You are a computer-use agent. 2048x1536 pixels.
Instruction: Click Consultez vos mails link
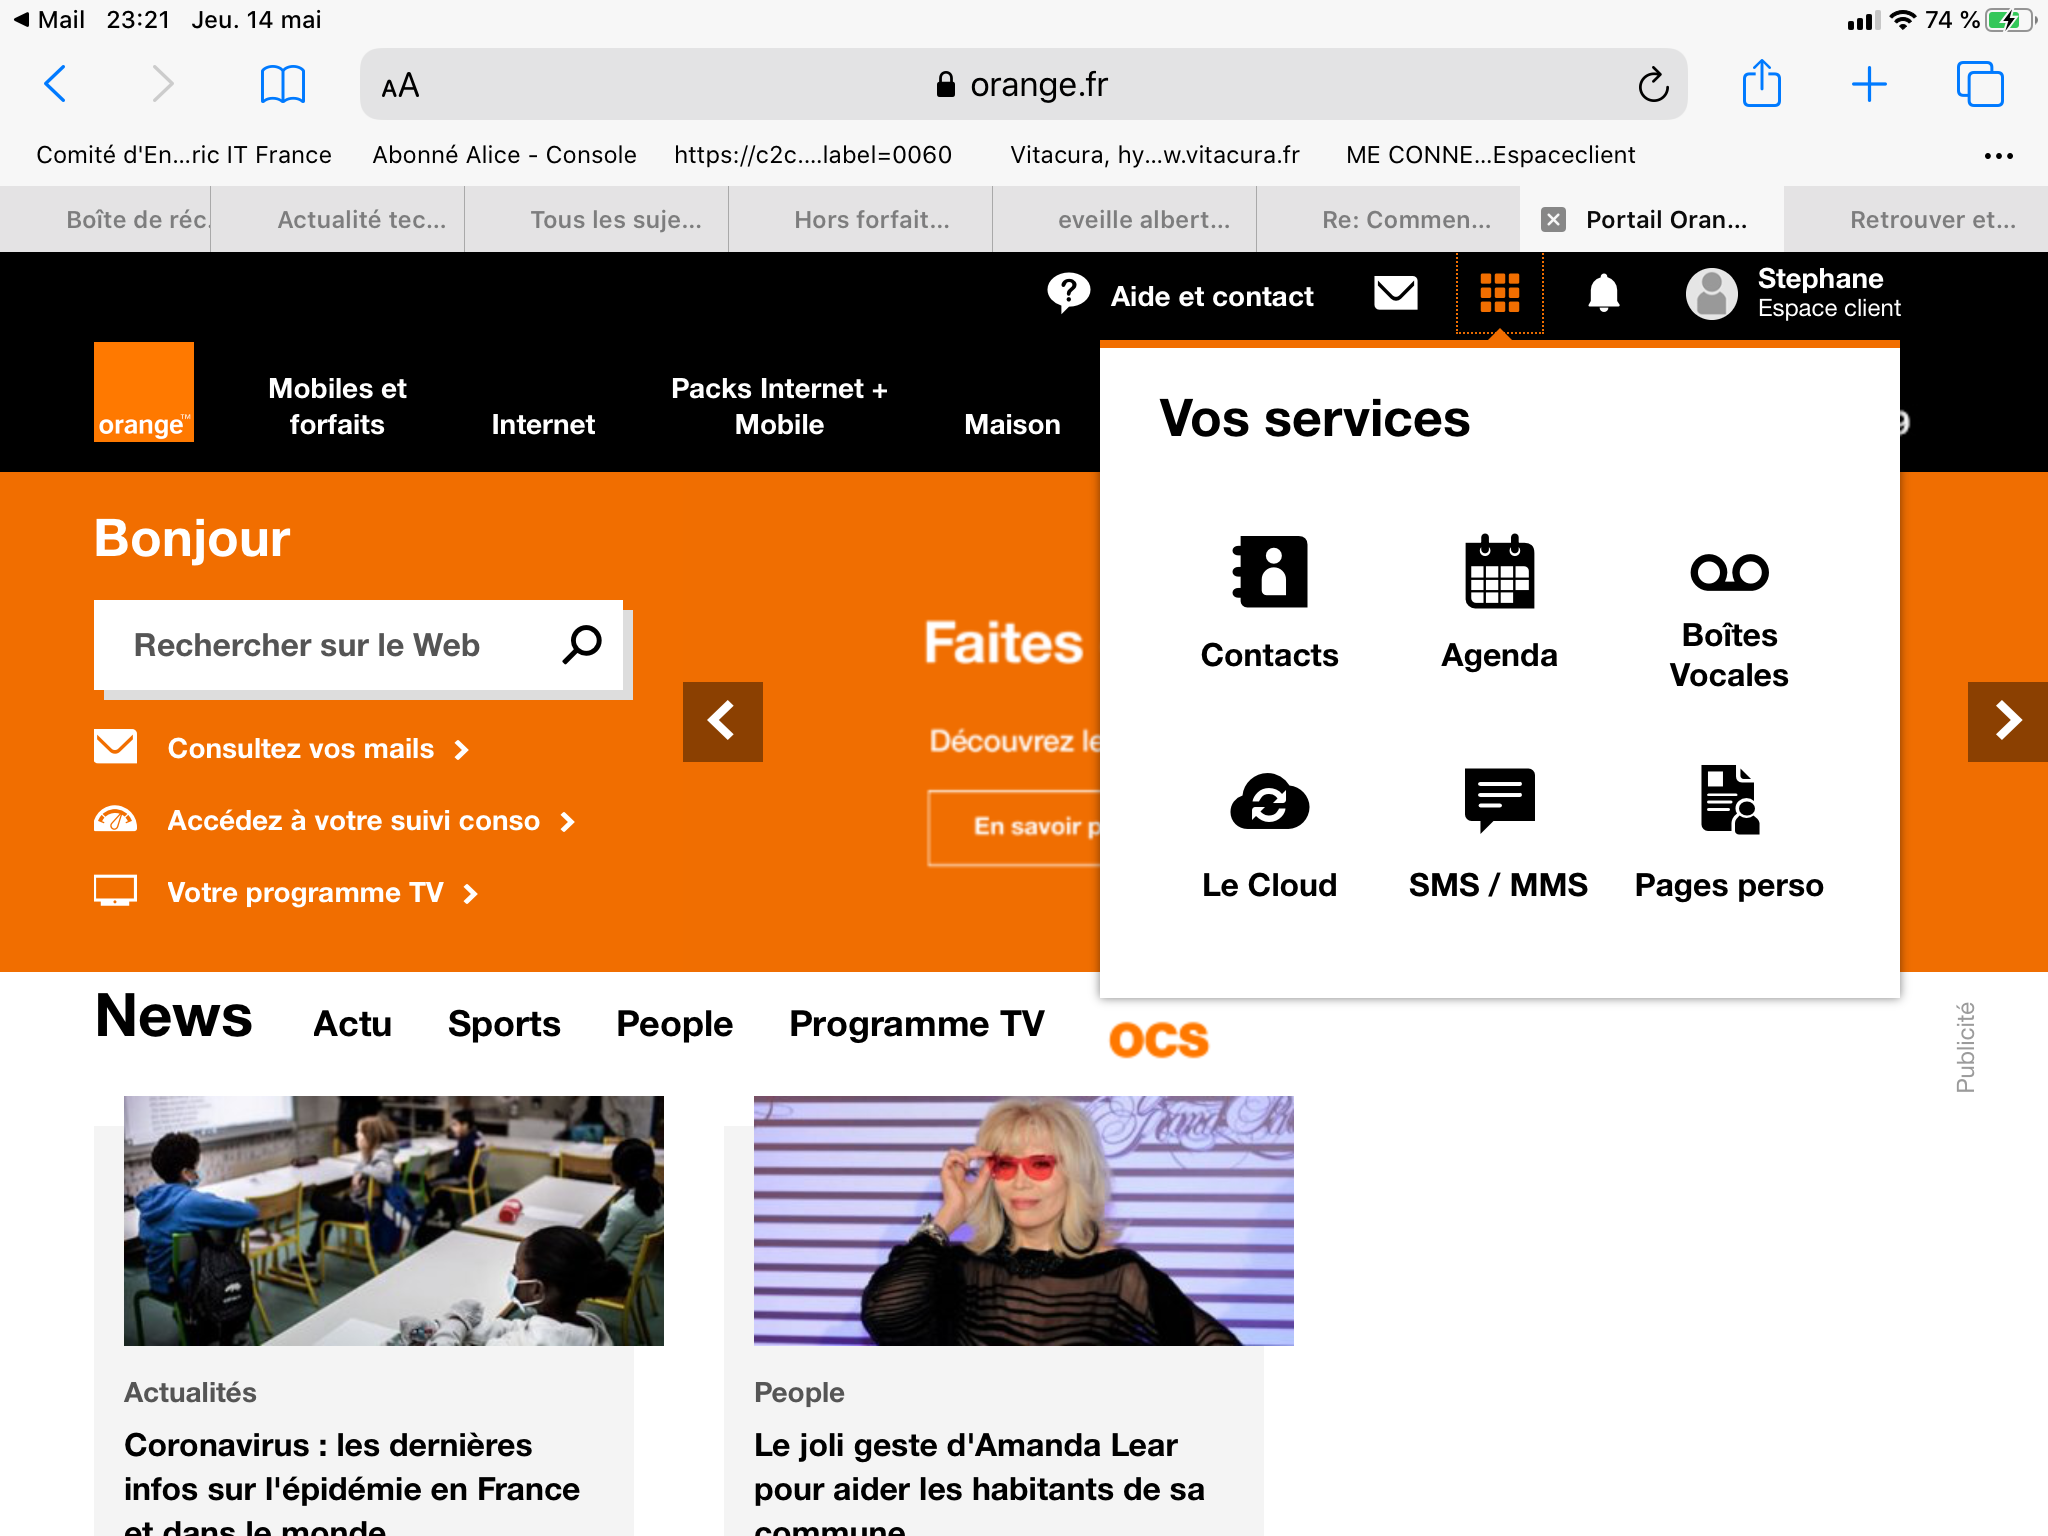tap(300, 749)
